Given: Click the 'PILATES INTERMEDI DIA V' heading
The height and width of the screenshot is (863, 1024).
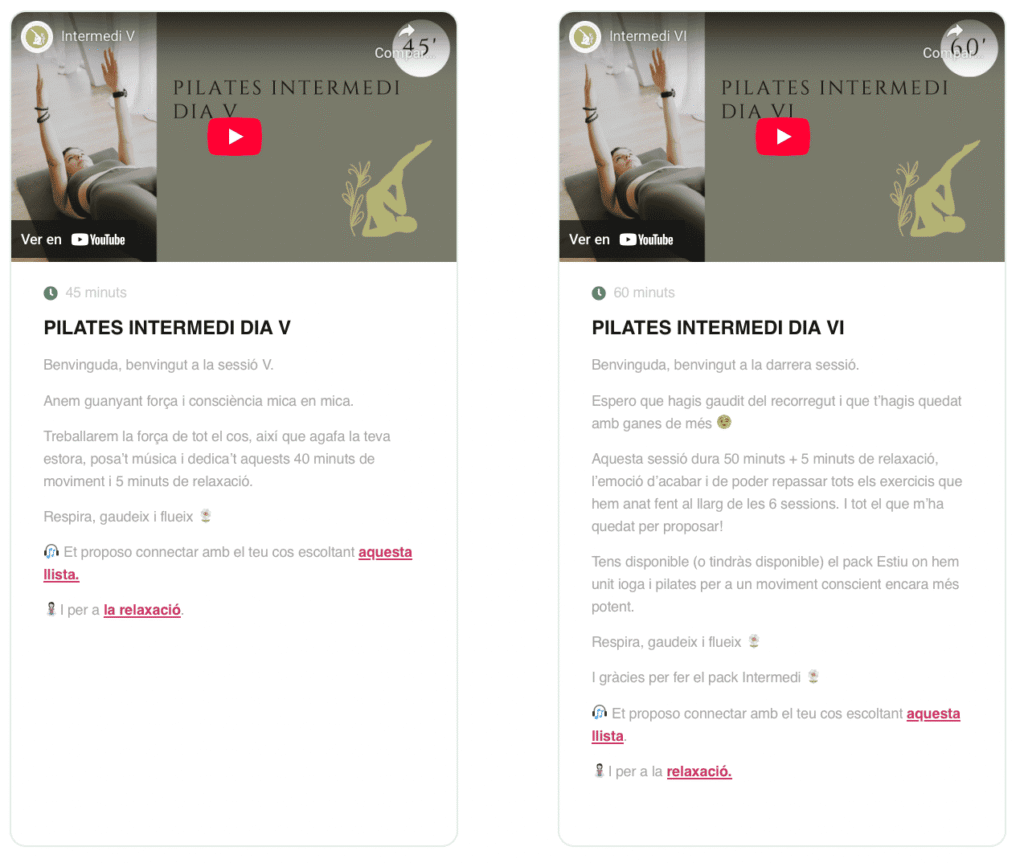Looking at the screenshot, I should [167, 328].
